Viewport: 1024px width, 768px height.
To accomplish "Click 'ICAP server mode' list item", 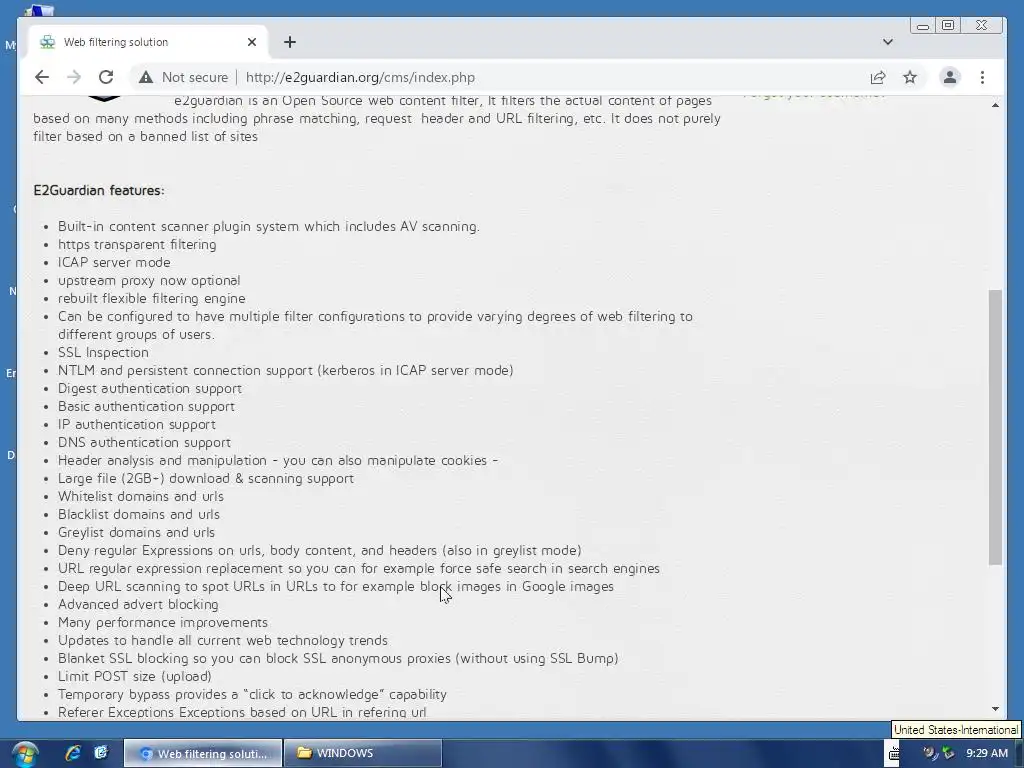I will click(114, 262).
